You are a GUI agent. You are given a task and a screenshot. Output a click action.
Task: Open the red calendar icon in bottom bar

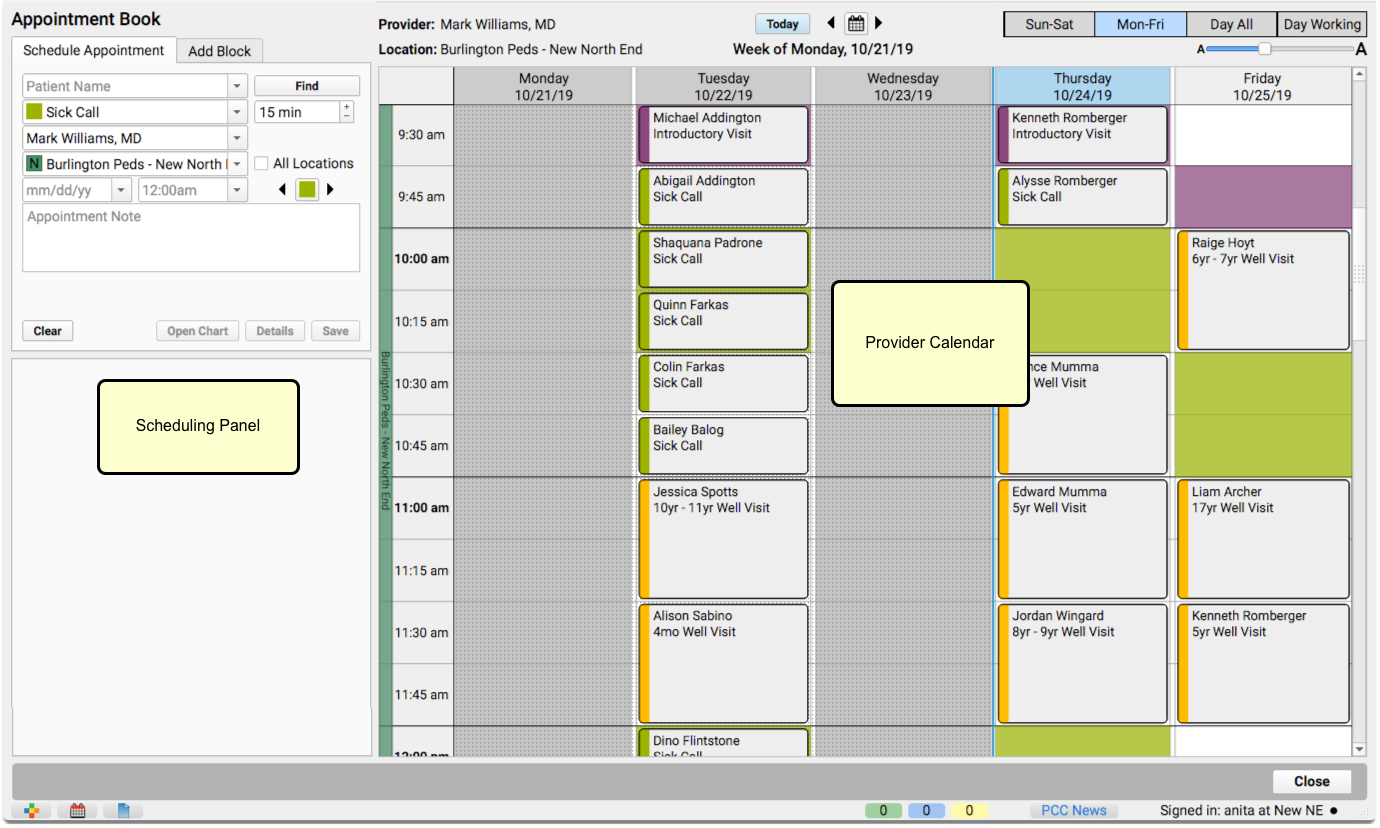[x=77, y=811]
